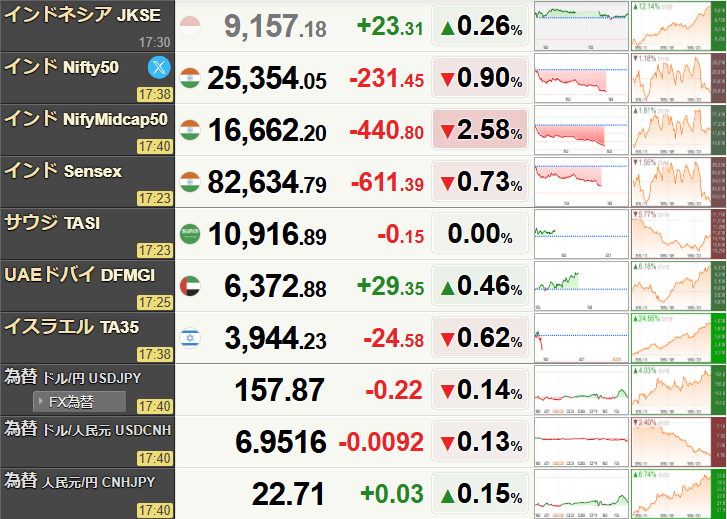Click the Indonesia flag icon beside JKSE

point(190,26)
